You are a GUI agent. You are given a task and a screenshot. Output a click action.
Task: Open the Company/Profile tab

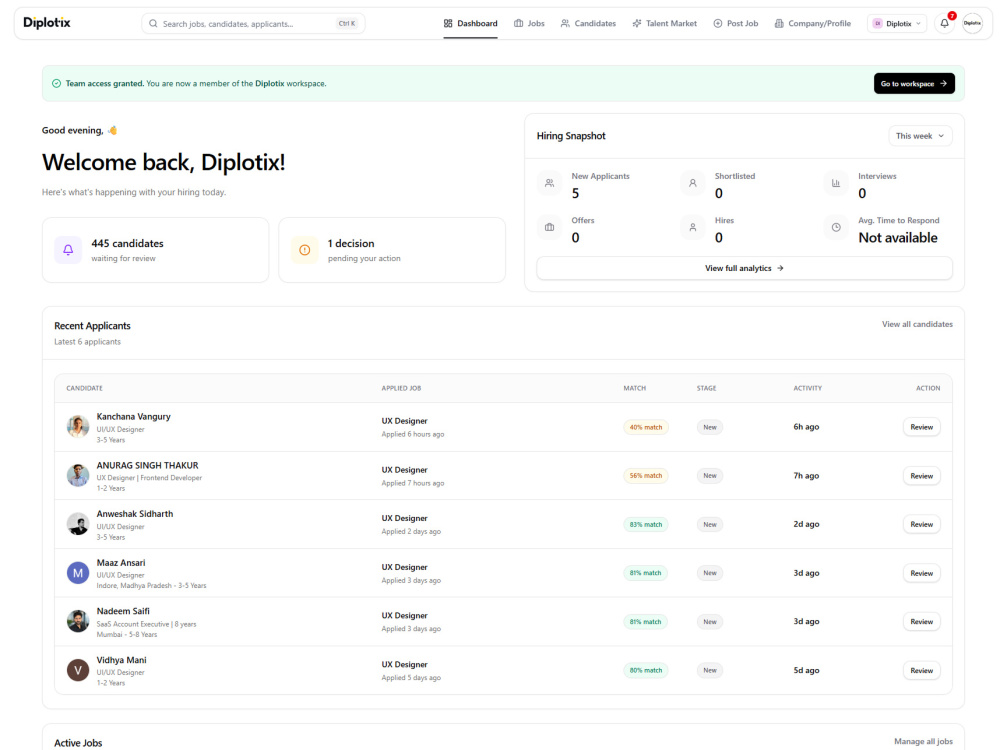(x=812, y=24)
